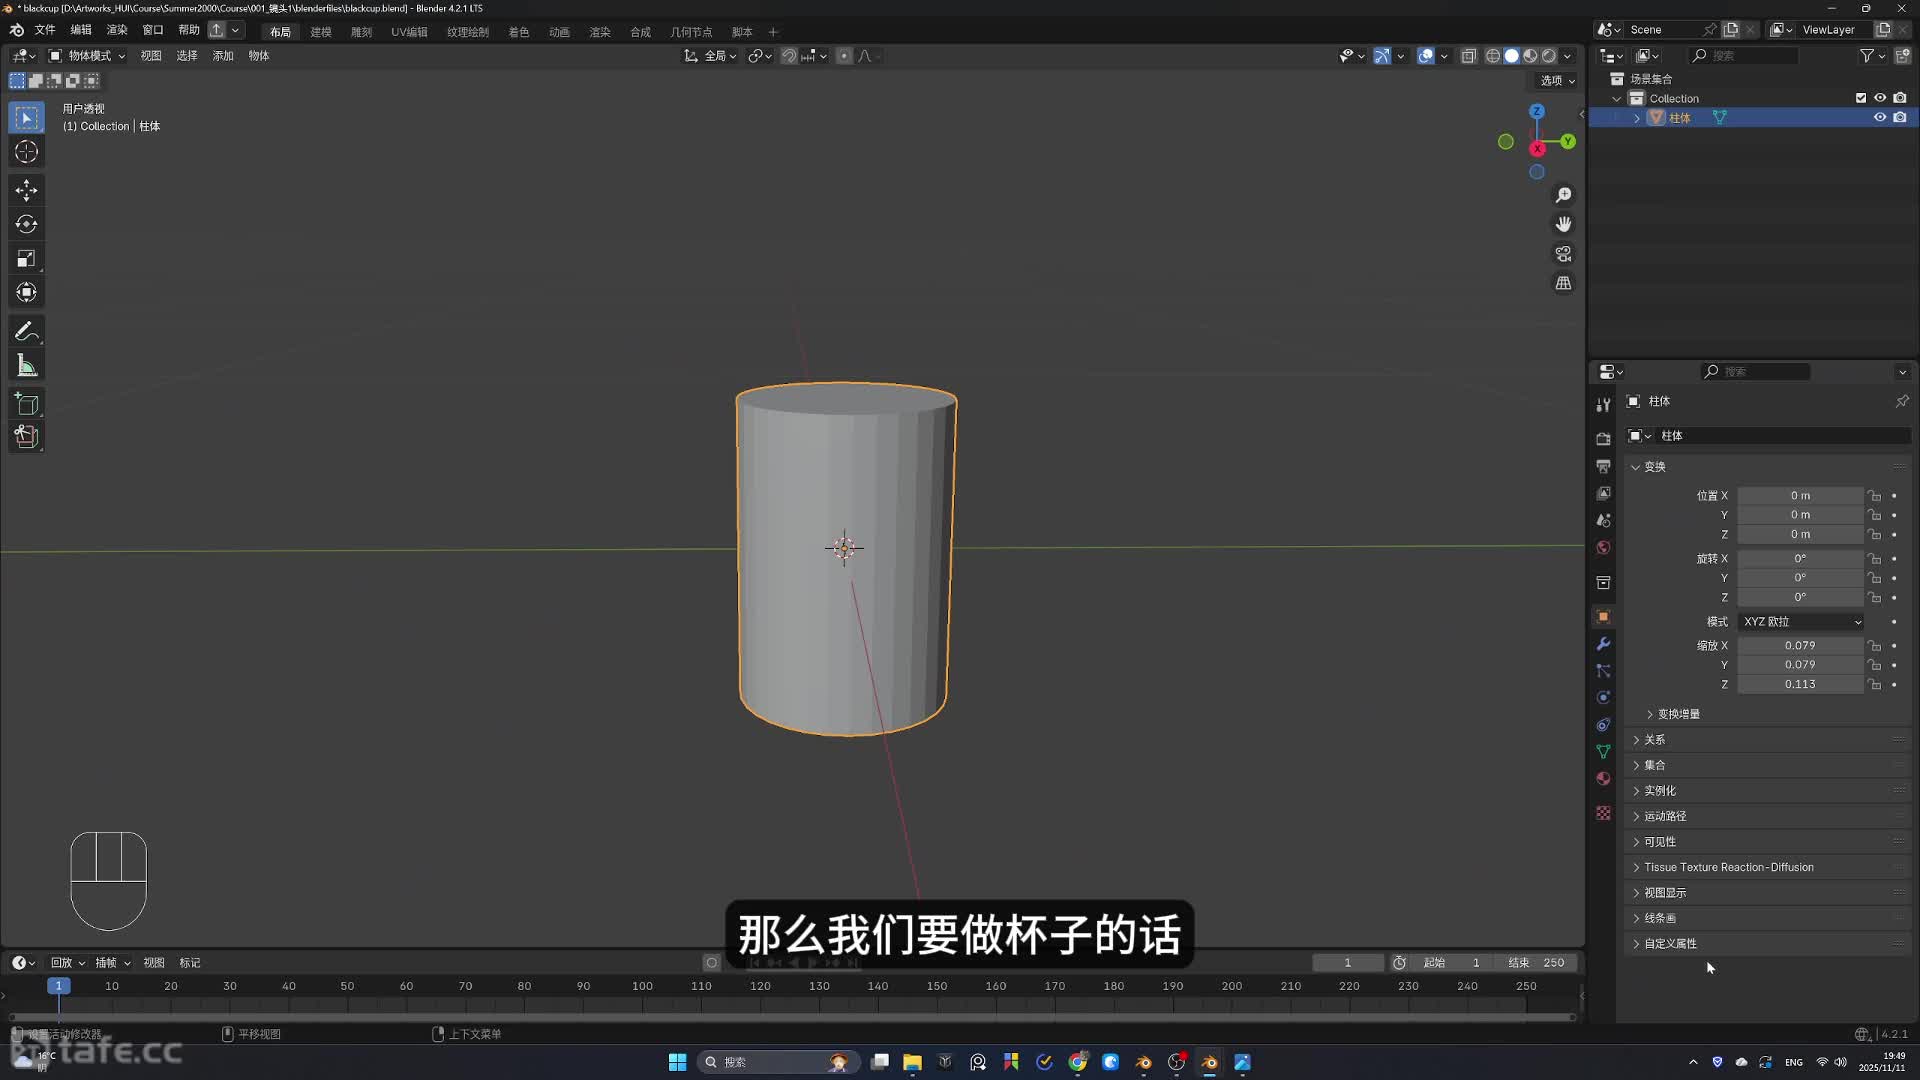The image size is (1920, 1080).
Task: Select the Measure tool
Action: pyautogui.click(x=27, y=366)
